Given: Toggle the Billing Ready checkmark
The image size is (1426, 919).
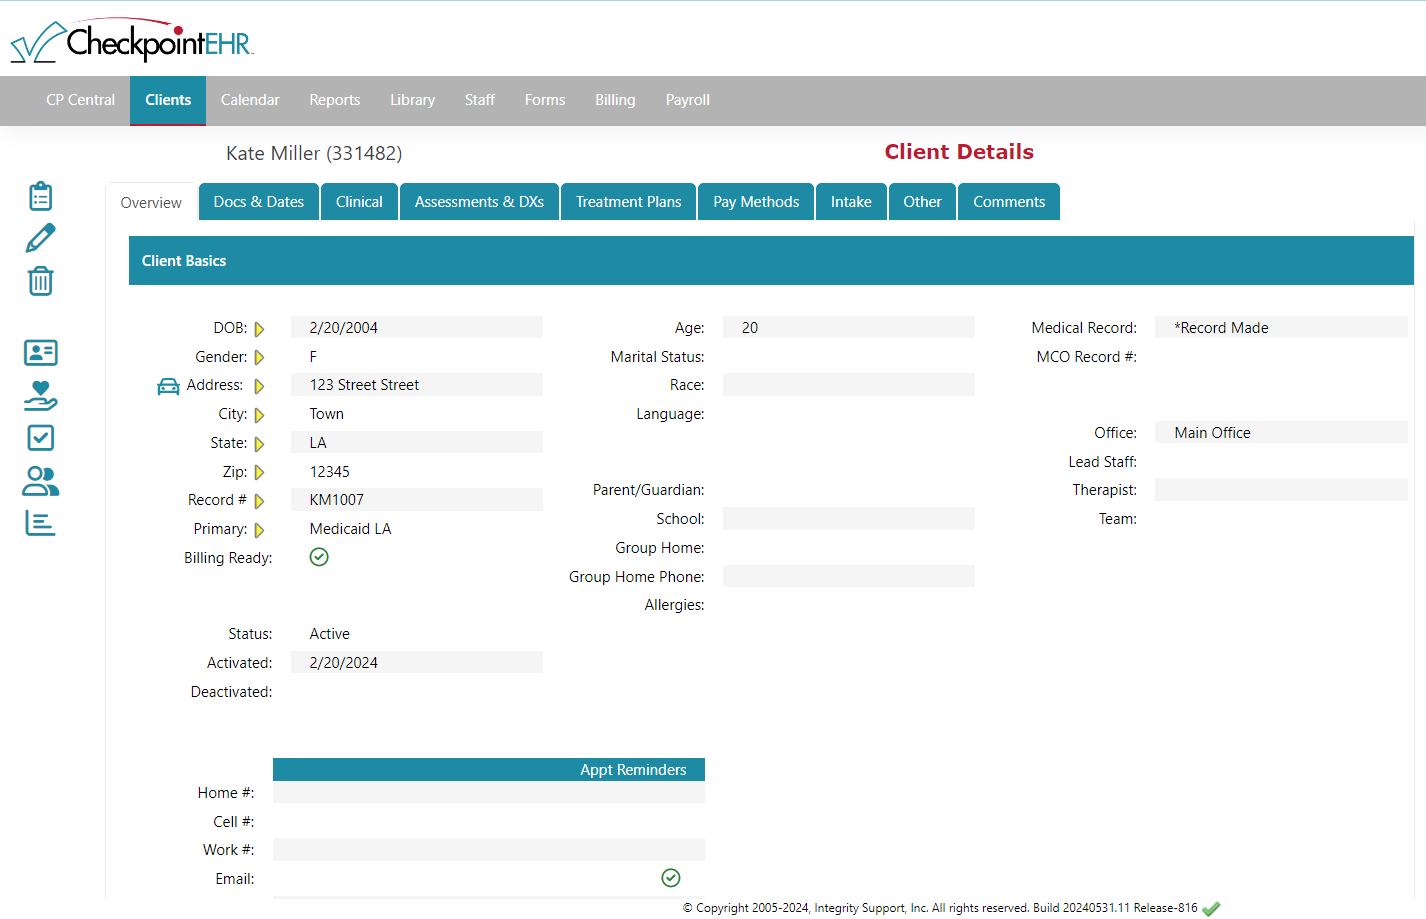Looking at the screenshot, I should [319, 556].
